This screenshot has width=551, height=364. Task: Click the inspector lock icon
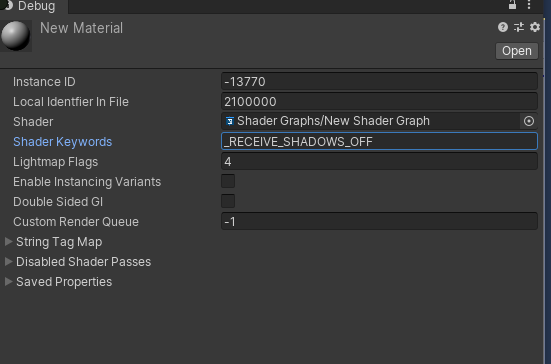[512, 5]
